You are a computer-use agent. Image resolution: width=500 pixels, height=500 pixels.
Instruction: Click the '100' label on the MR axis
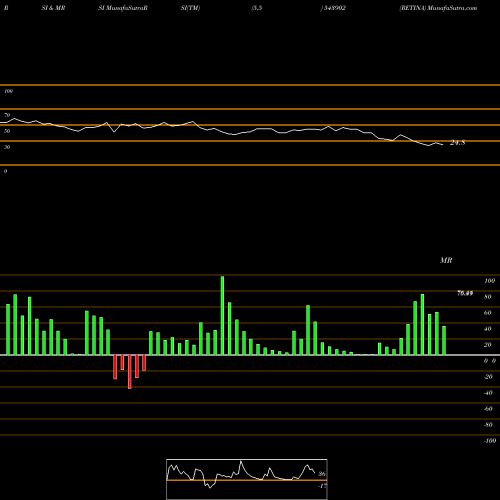(489, 281)
